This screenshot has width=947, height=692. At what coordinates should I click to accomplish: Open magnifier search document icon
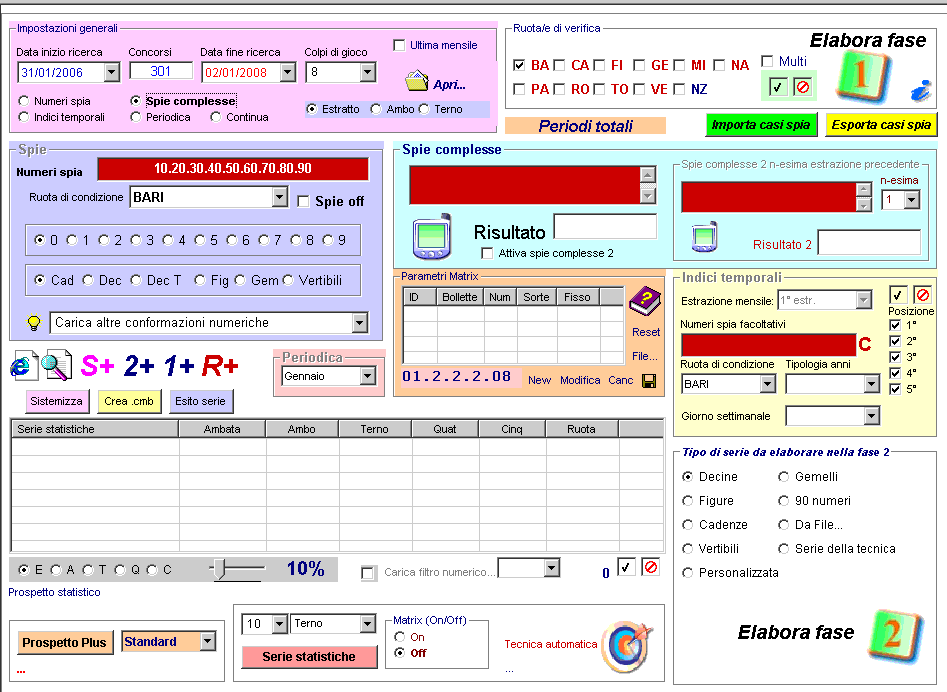(x=56, y=365)
